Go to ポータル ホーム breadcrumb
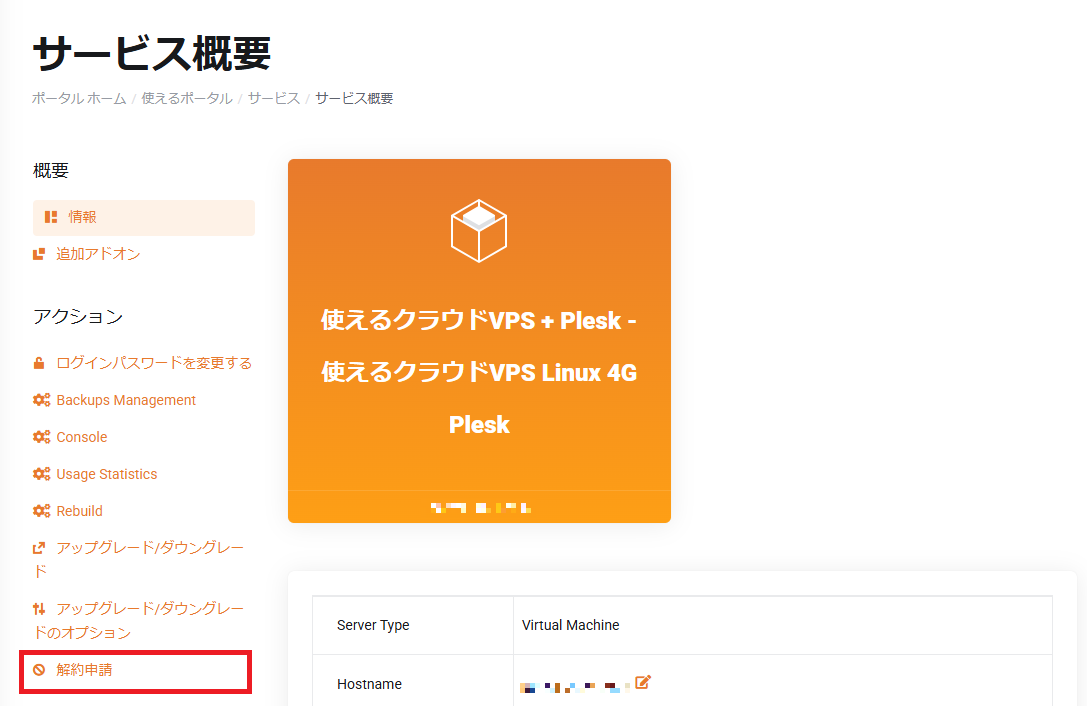This screenshot has width=1087, height=706. [x=79, y=98]
